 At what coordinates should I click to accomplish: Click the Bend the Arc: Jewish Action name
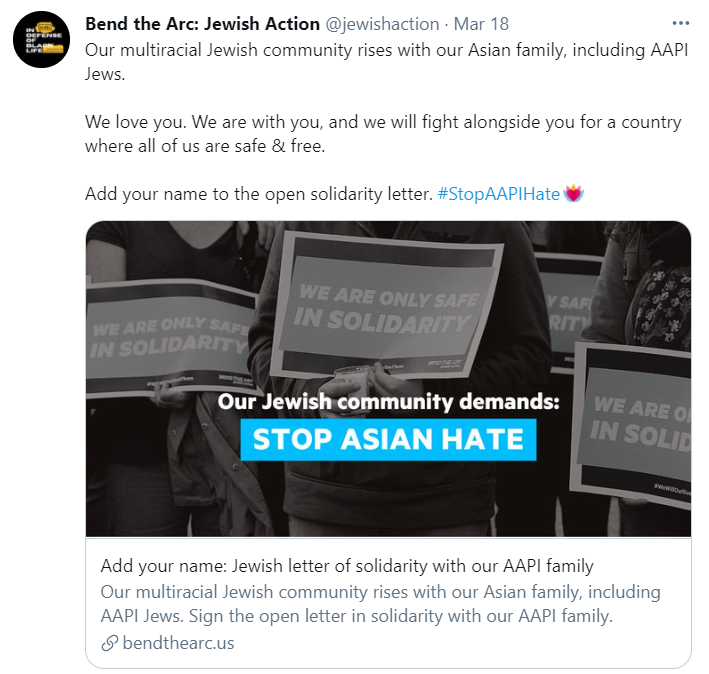[x=202, y=24]
